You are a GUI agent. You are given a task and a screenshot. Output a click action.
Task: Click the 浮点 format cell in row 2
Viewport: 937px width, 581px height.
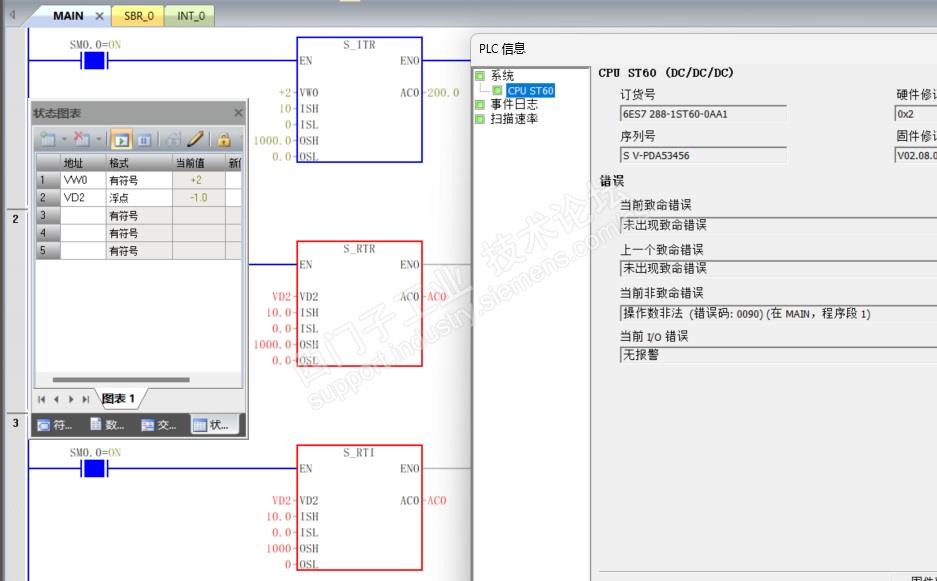139,197
